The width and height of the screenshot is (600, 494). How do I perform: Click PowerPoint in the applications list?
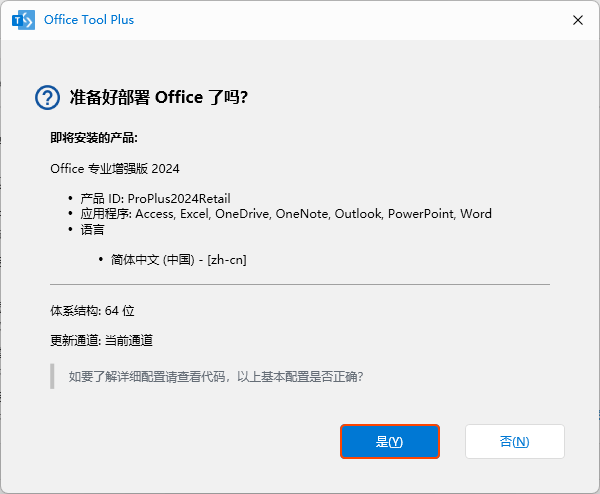point(420,214)
